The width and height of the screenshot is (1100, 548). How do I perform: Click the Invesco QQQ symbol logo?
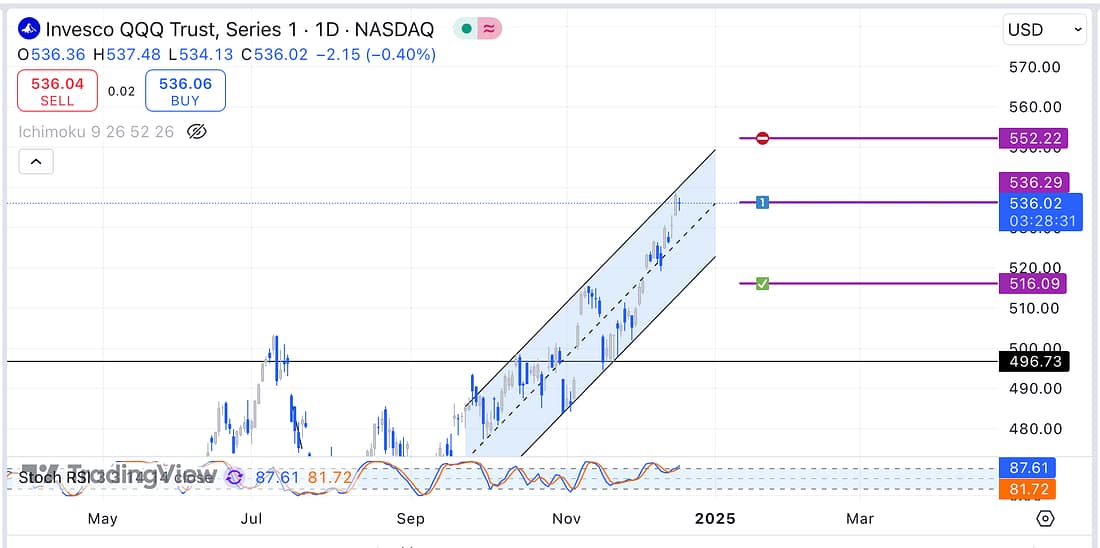point(30,30)
